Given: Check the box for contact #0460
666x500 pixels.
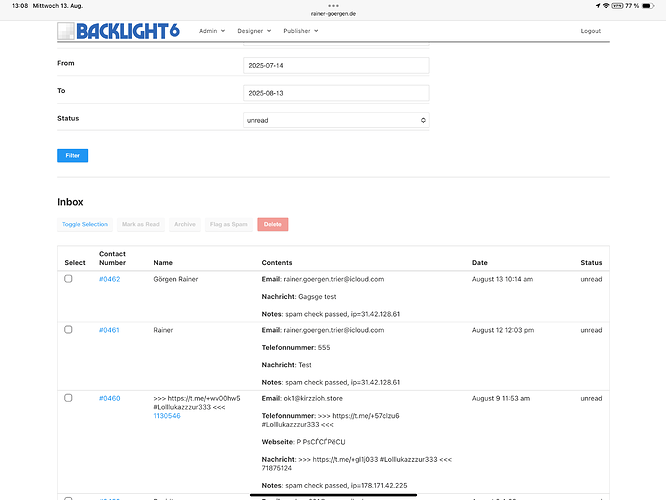Looking at the screenshot, I should pos(68,398).
